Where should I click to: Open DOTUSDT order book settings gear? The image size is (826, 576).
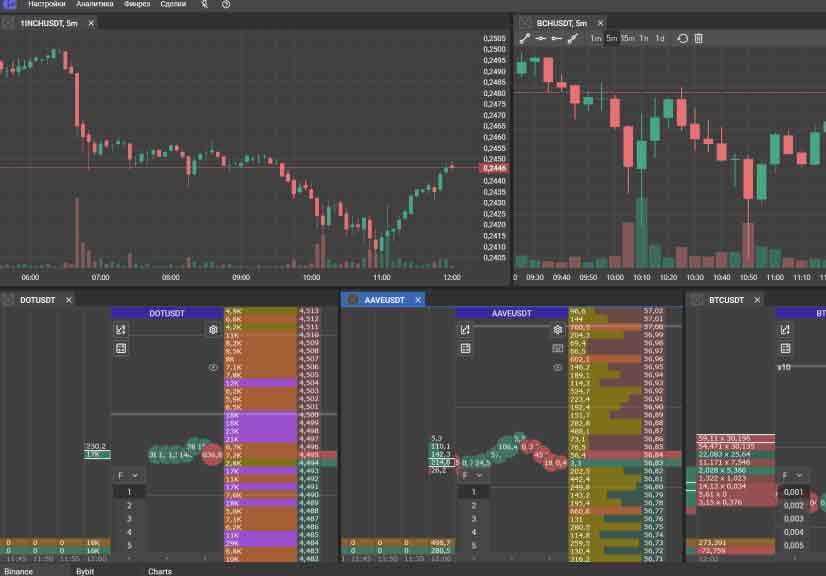pyautogui.click(x=213, y=329)
